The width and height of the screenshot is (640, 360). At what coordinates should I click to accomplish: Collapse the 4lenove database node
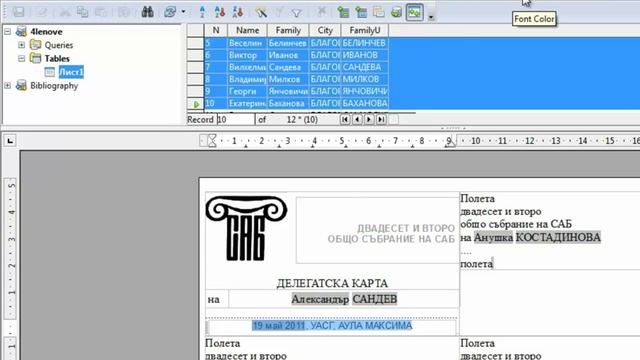pos(7,31)
